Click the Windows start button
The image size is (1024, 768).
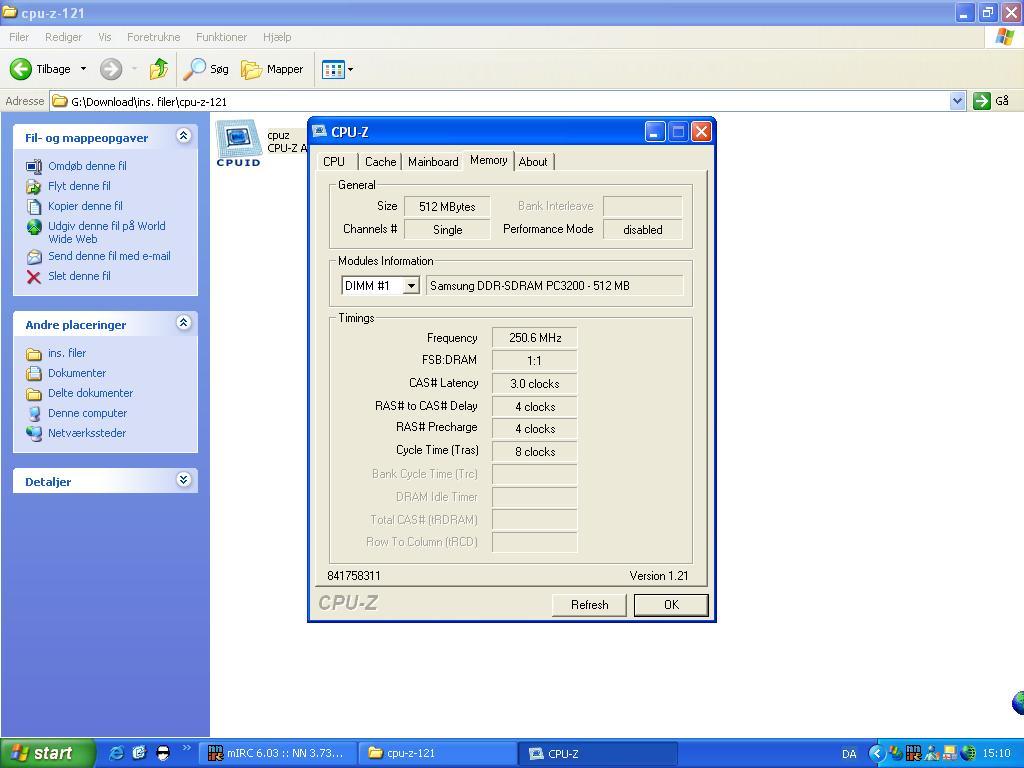[x=47, y=753]
